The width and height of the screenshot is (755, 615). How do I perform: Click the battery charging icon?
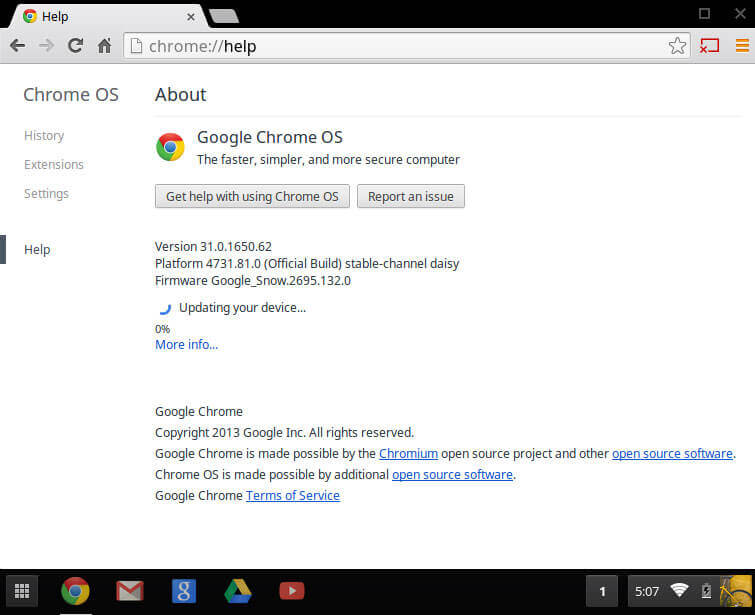(x=706, y=590)
